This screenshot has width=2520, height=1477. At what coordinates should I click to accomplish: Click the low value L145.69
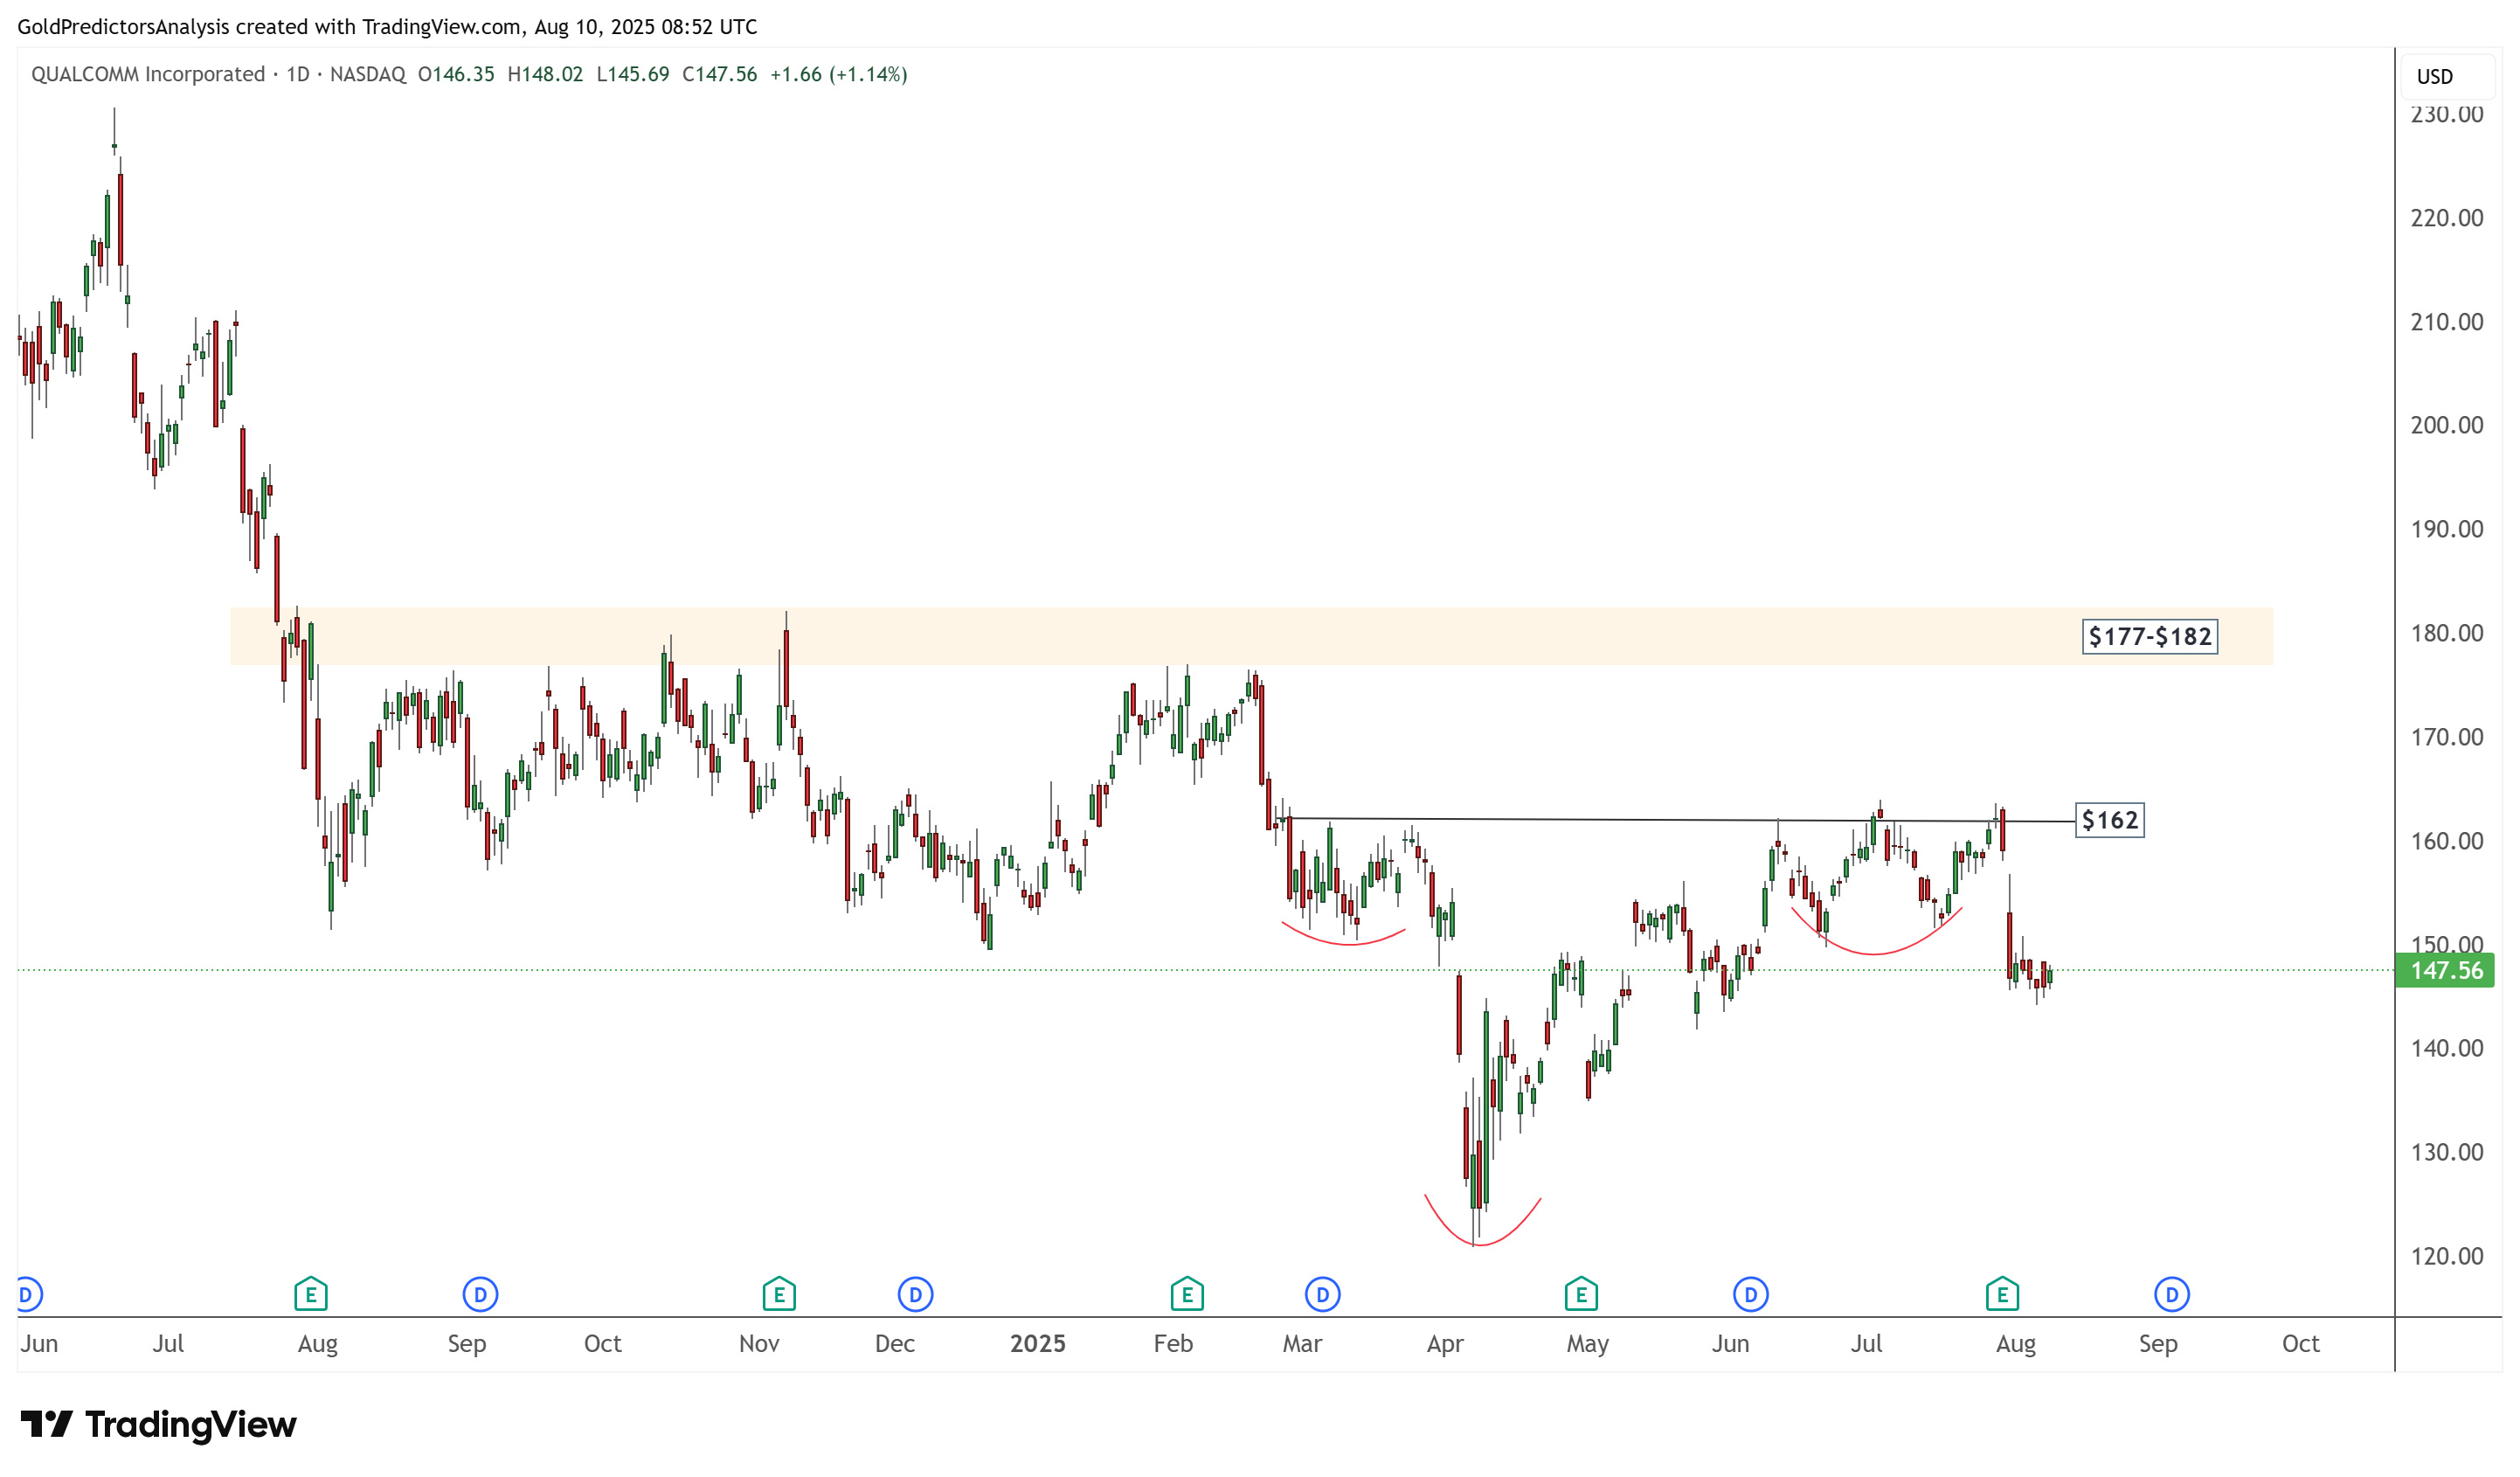(632, 74)
